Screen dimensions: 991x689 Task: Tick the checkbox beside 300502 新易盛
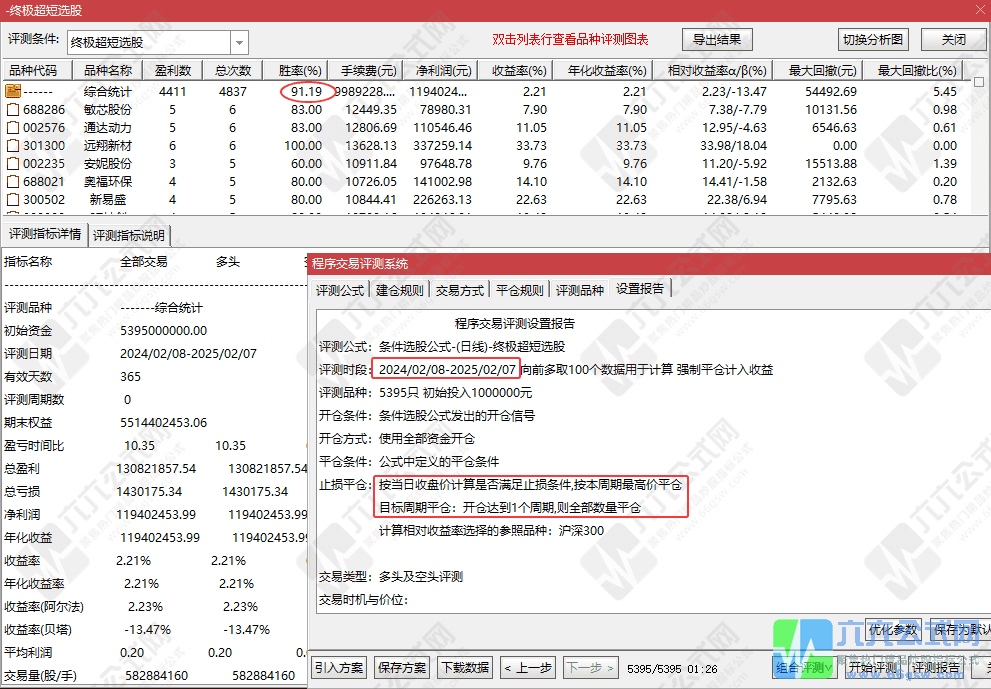pyautogui.click(x=14, y=199)
